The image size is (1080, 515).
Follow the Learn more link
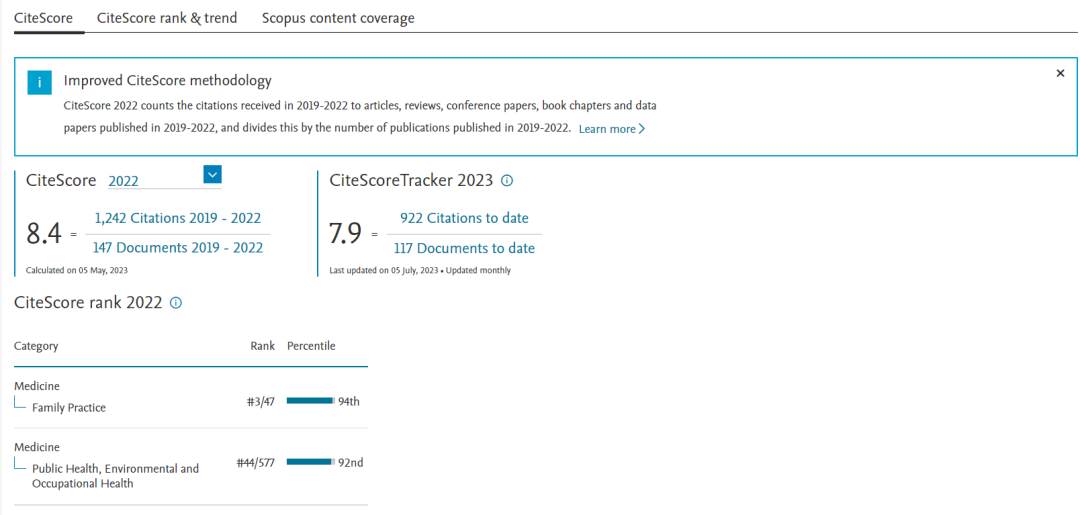click(x=612, y=129)
